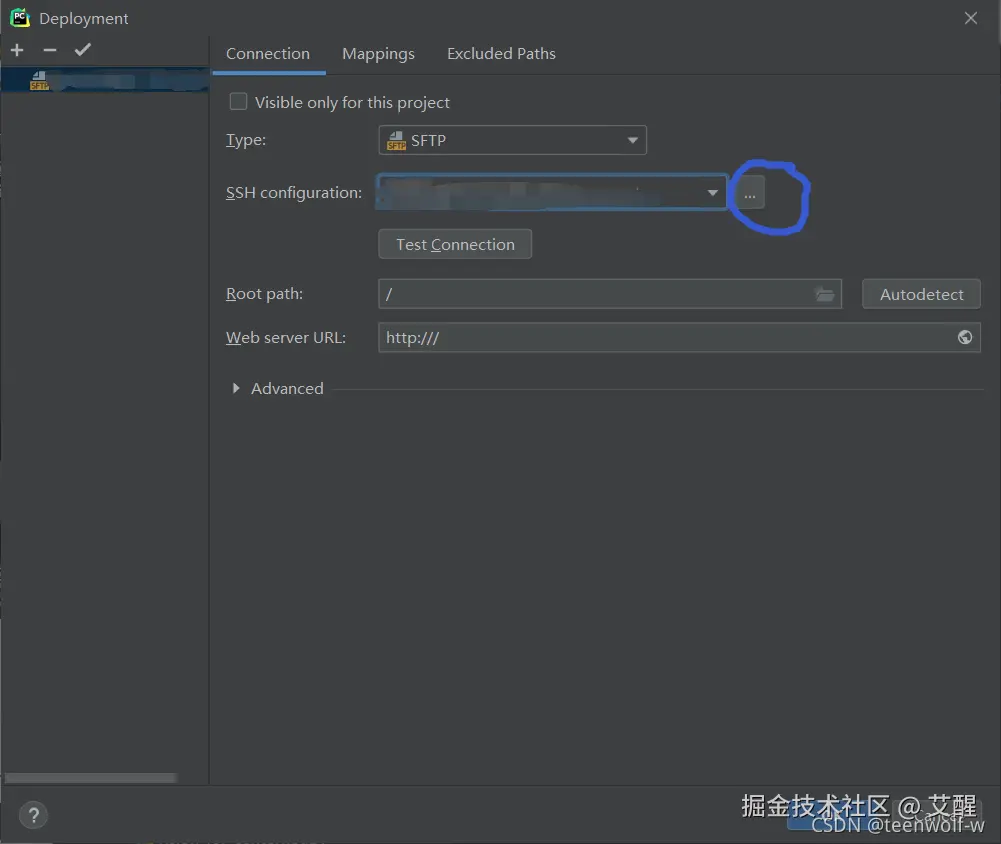Focus the Root path input field
Image resolution: width=1001 pixels, height=844 pixels.
[610, 294]
